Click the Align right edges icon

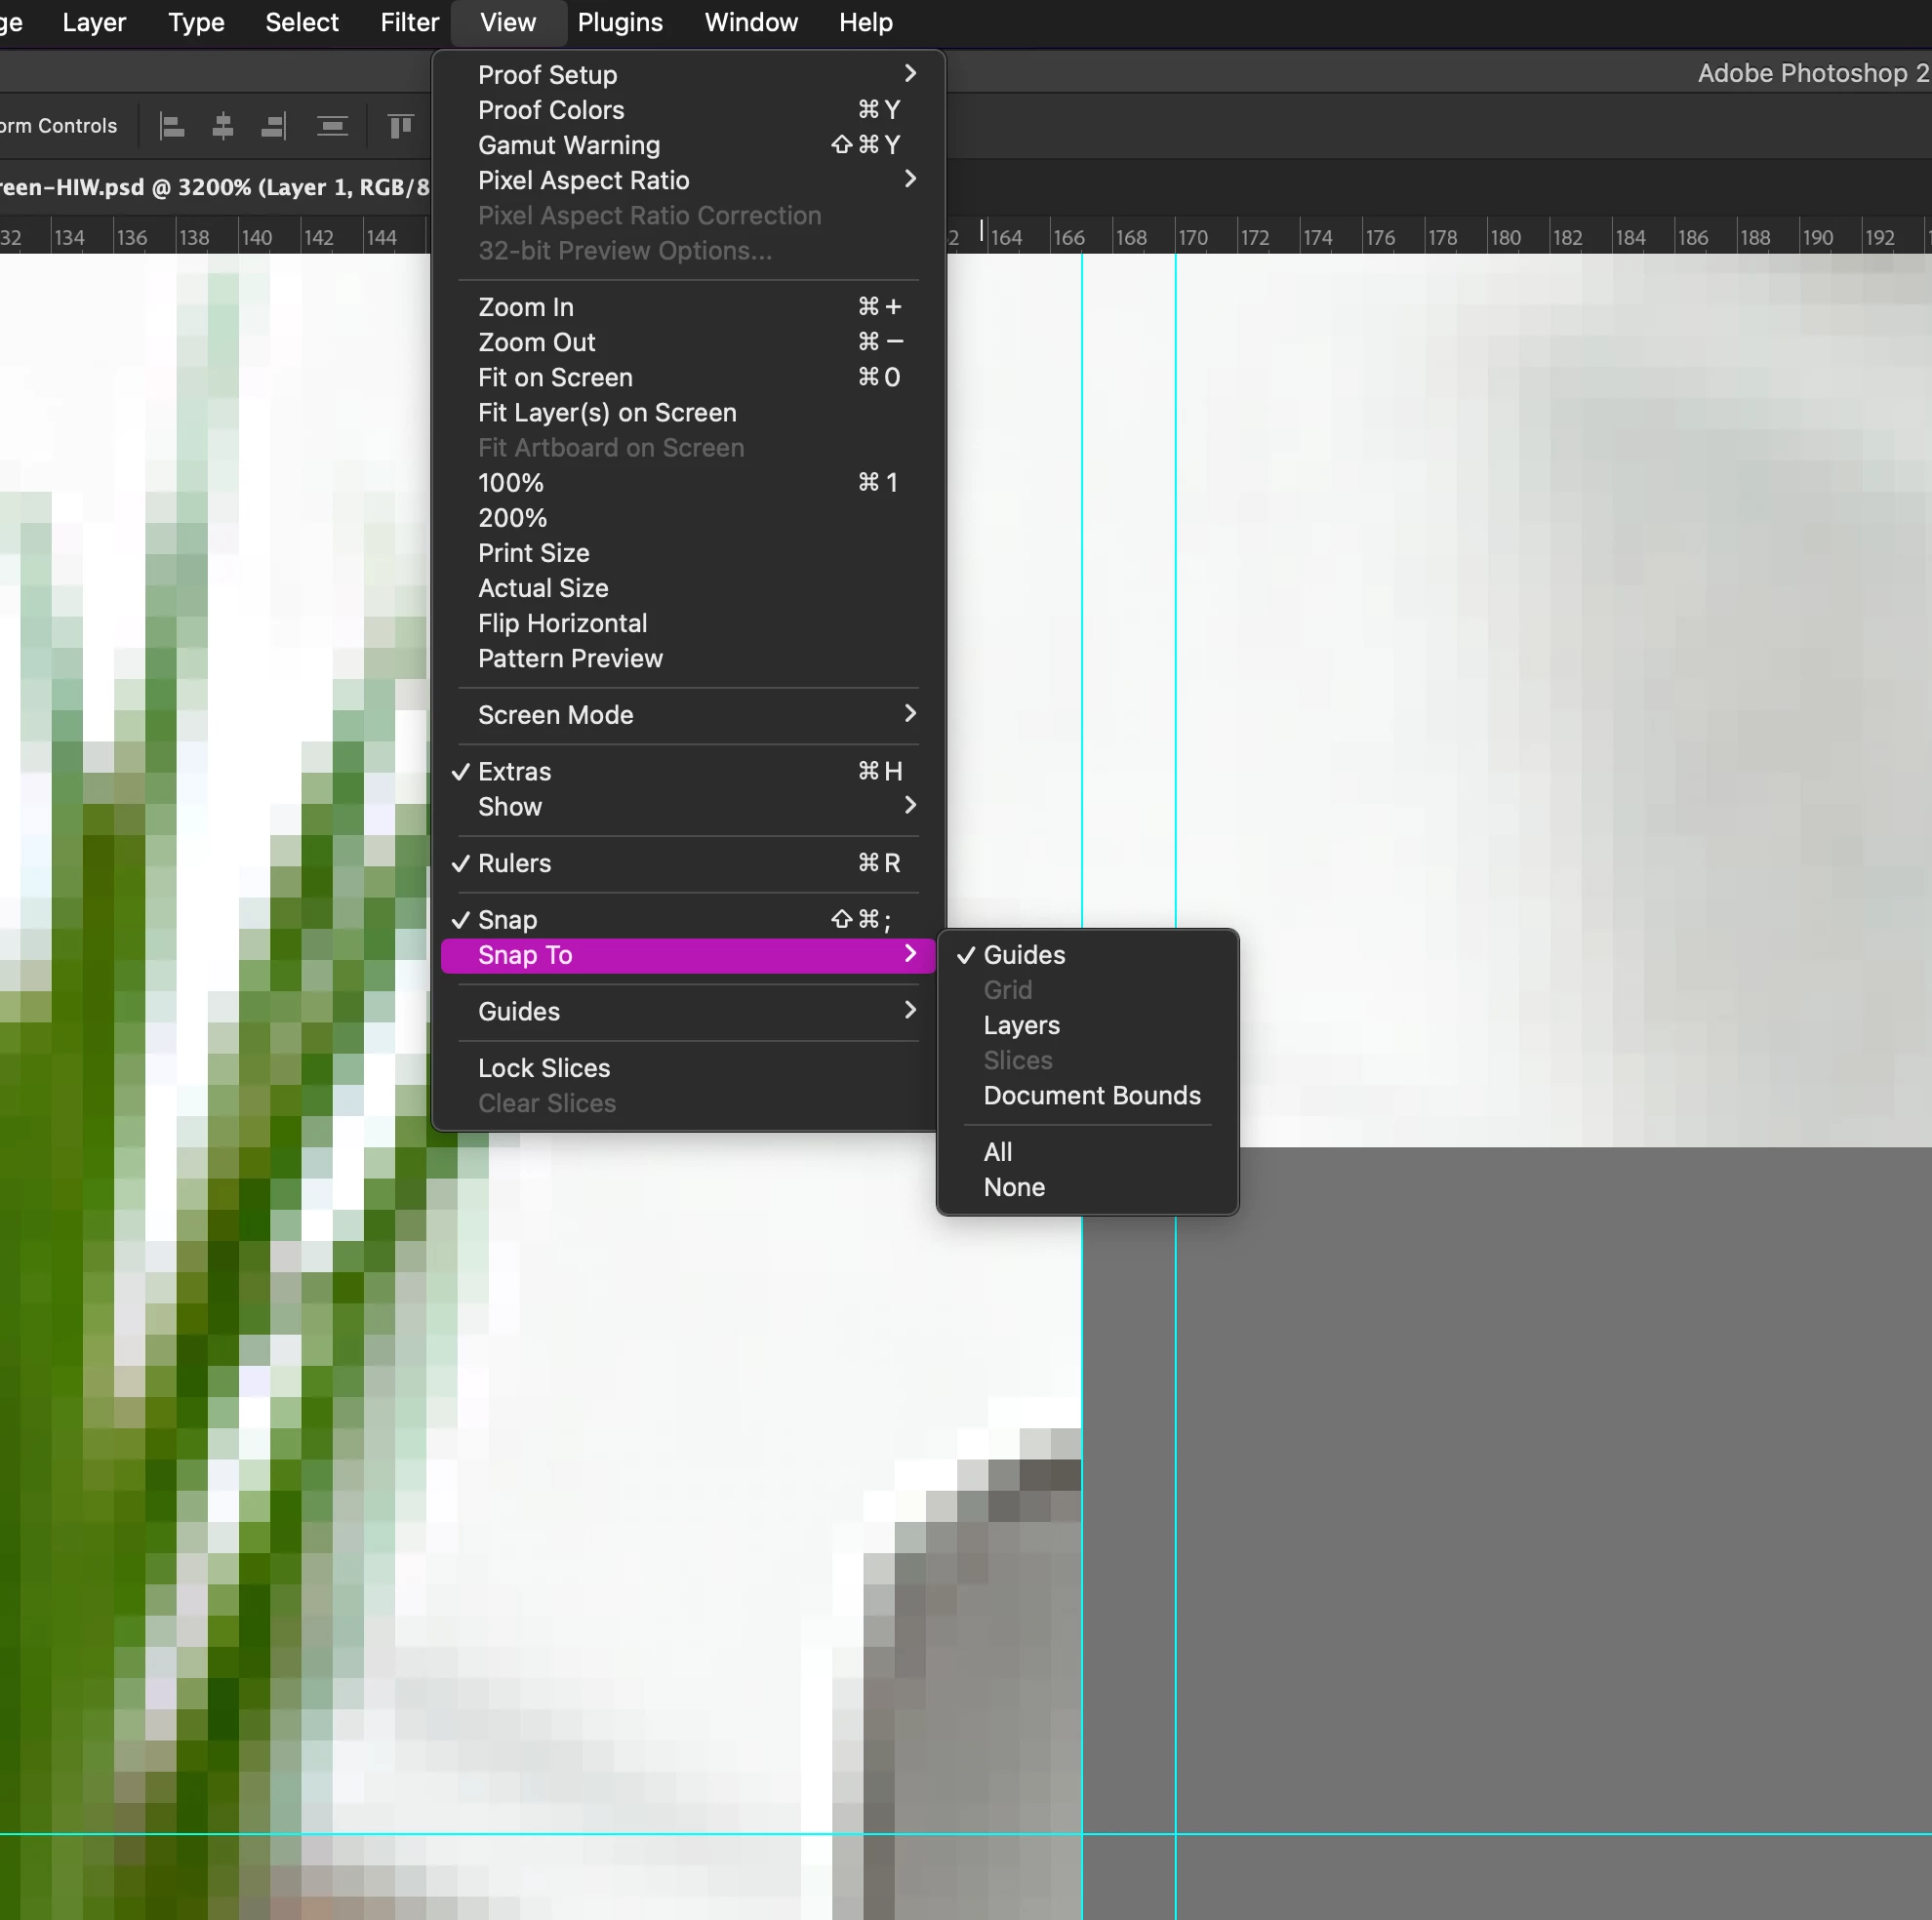click(273, 126)
